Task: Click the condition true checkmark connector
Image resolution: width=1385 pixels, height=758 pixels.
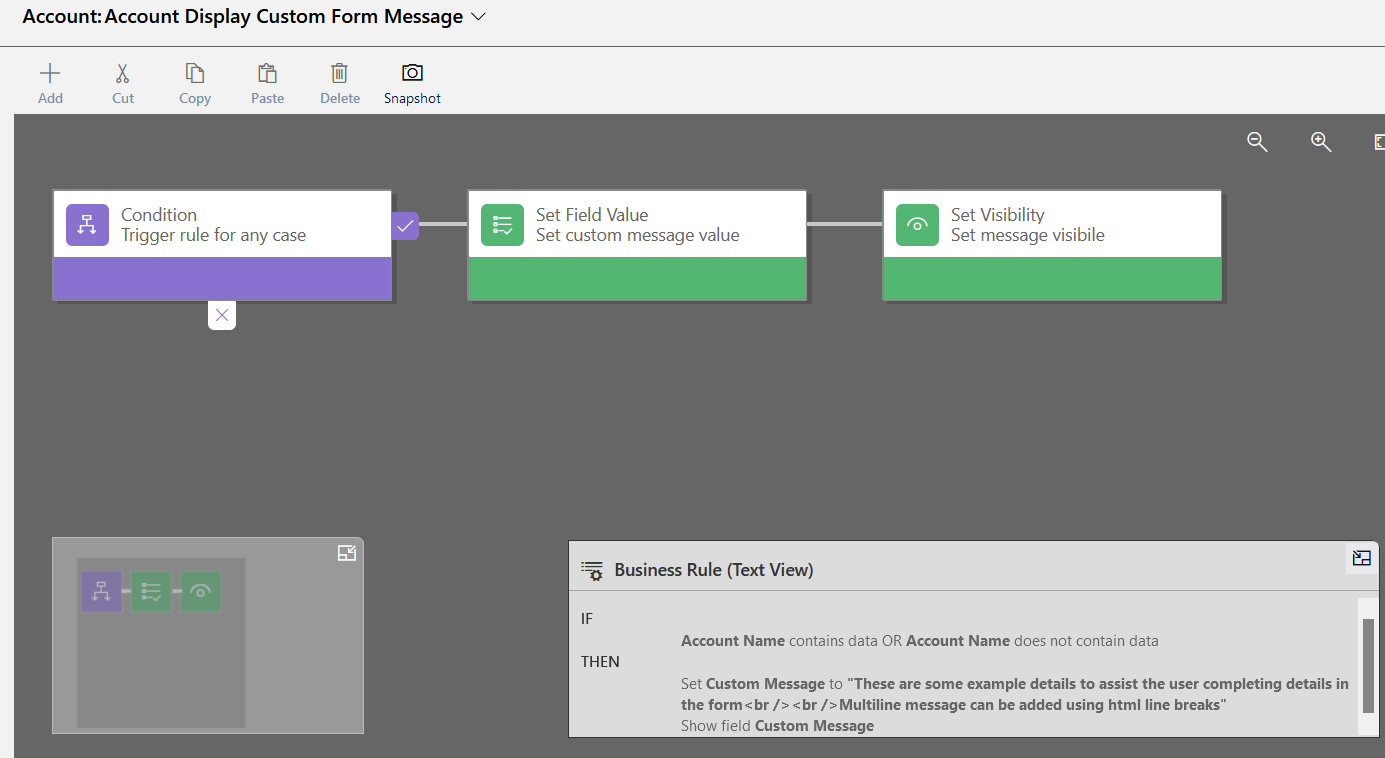Action: [405, 225]
